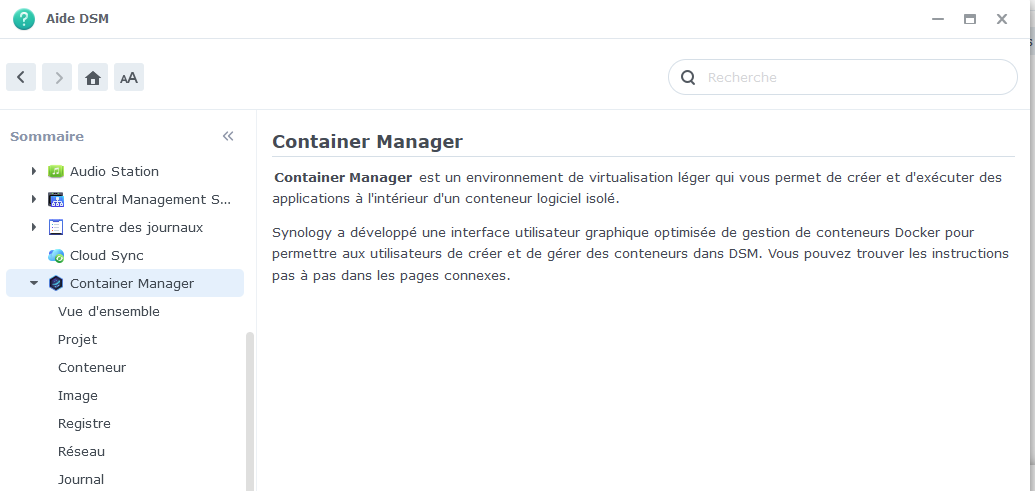Open the help home page
Viewport: 1035px width, 491px height.
[x=93, y=77]
